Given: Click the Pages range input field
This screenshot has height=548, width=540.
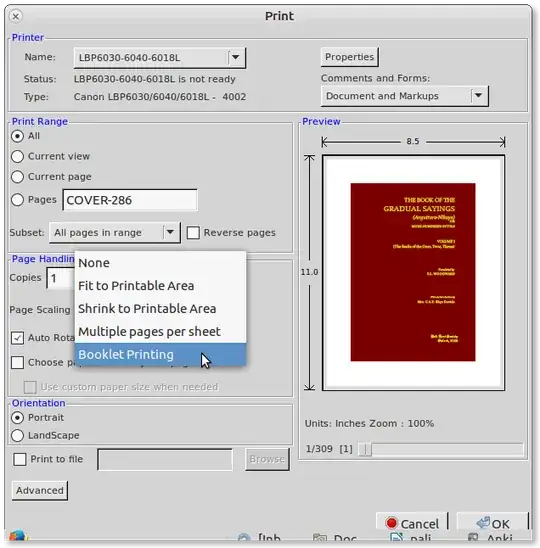Looking at the screenshot, I should 130,200.
